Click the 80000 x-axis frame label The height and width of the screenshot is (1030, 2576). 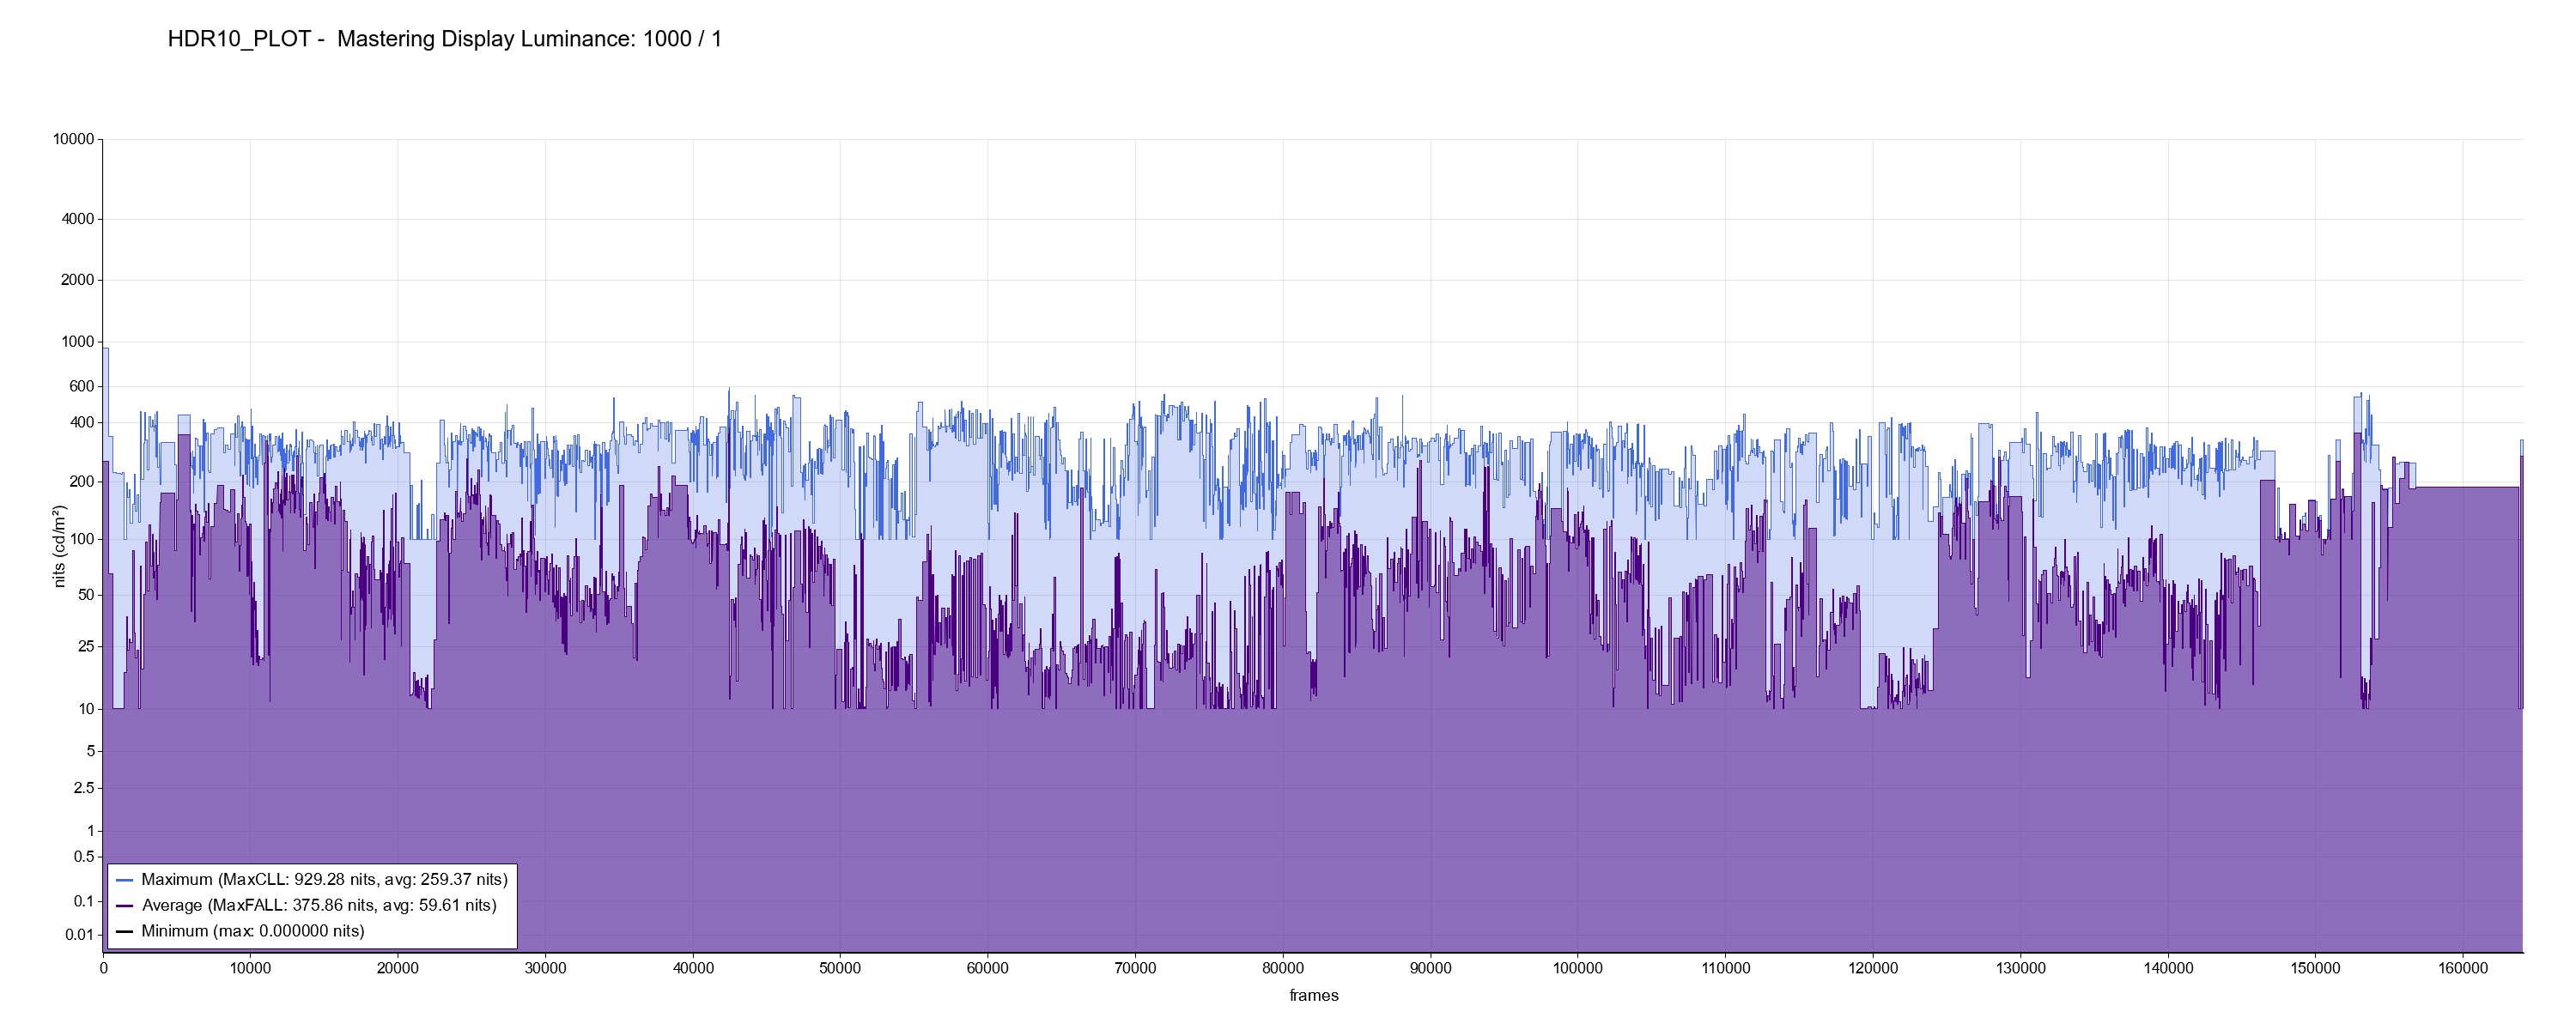tap(1283, 968)
